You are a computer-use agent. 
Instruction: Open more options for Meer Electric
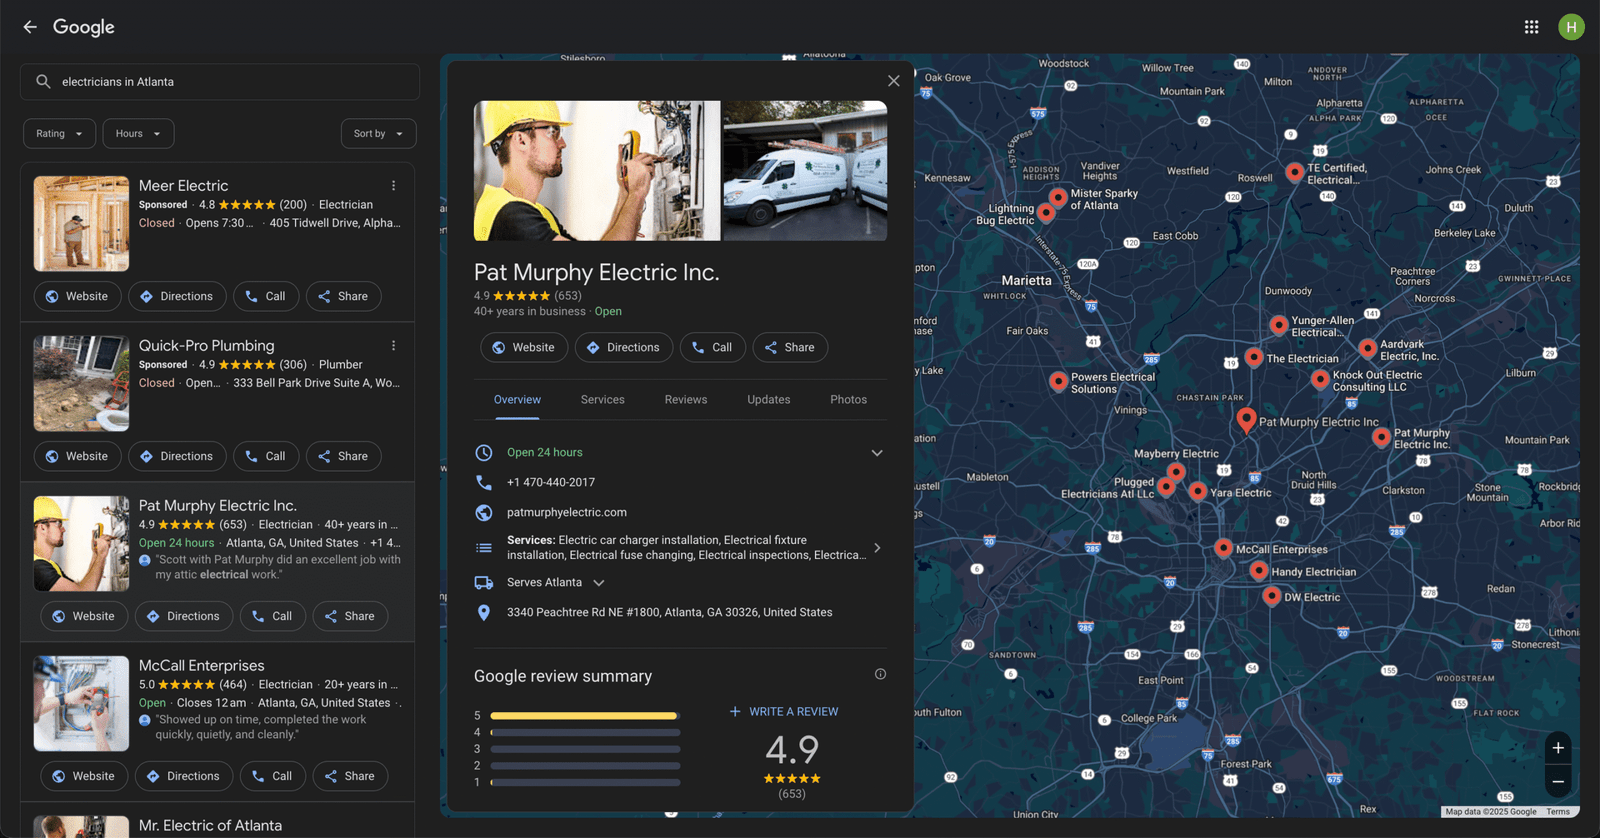[394, 186]
